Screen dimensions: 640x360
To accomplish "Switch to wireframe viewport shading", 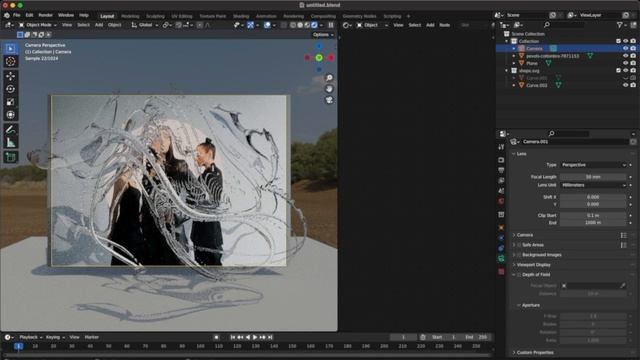I will tap(293, 25).
